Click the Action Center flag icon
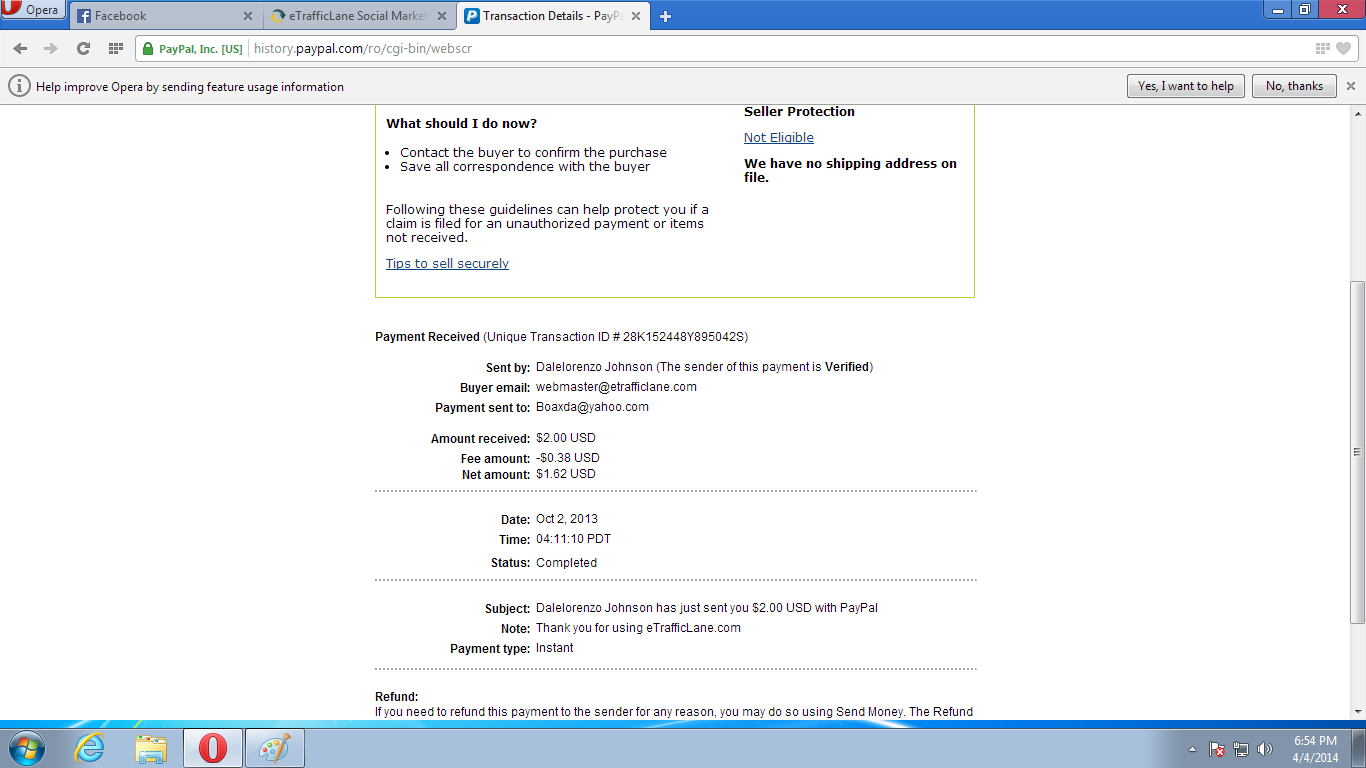1366x768 pixels. click(x=1217, y=749)
